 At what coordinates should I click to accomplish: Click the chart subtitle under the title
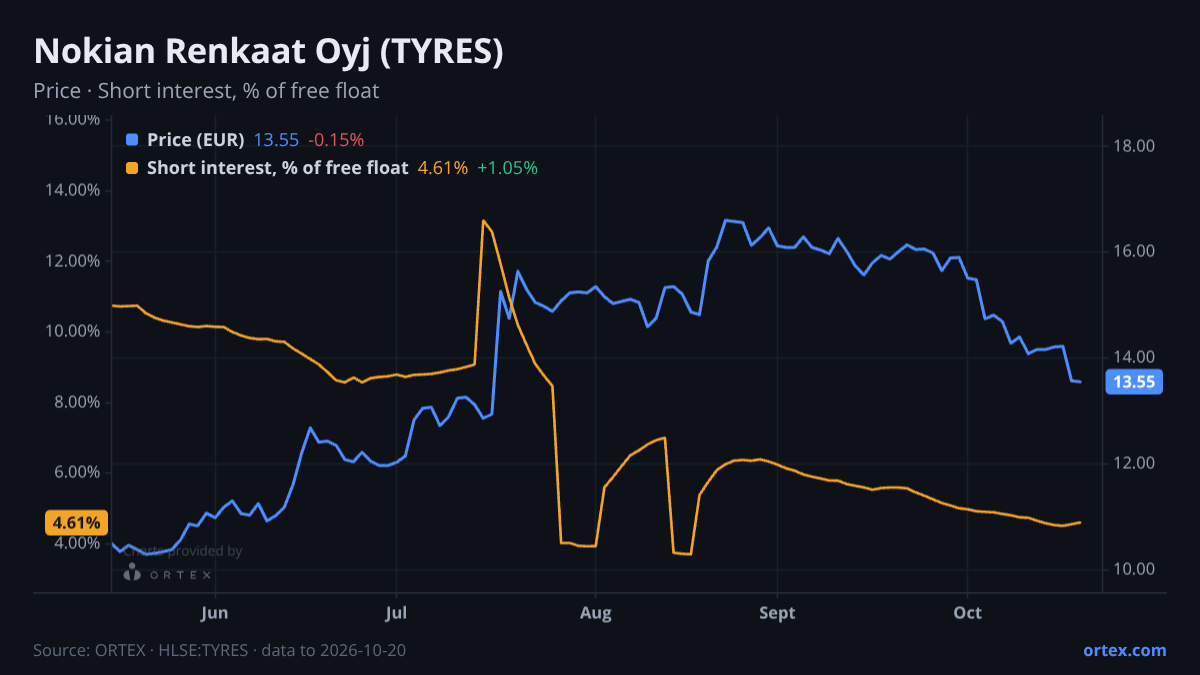pos(206,91)
